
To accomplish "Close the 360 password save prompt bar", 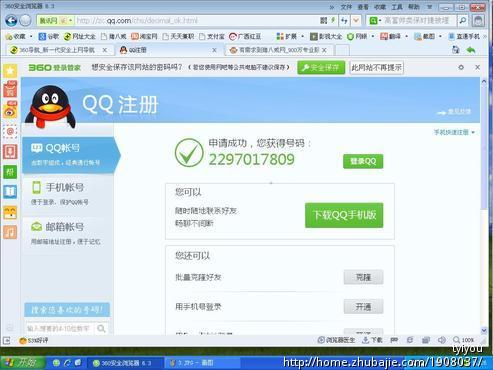I will (477, 67).
